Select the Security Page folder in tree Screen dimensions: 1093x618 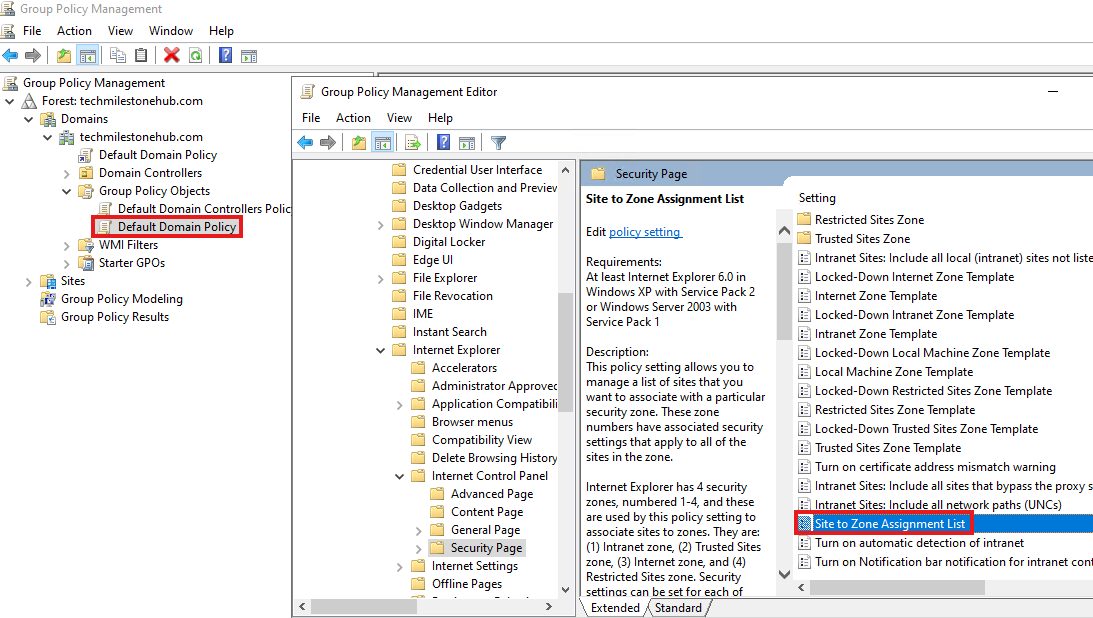pyautogui.click(x=477, y=548)
